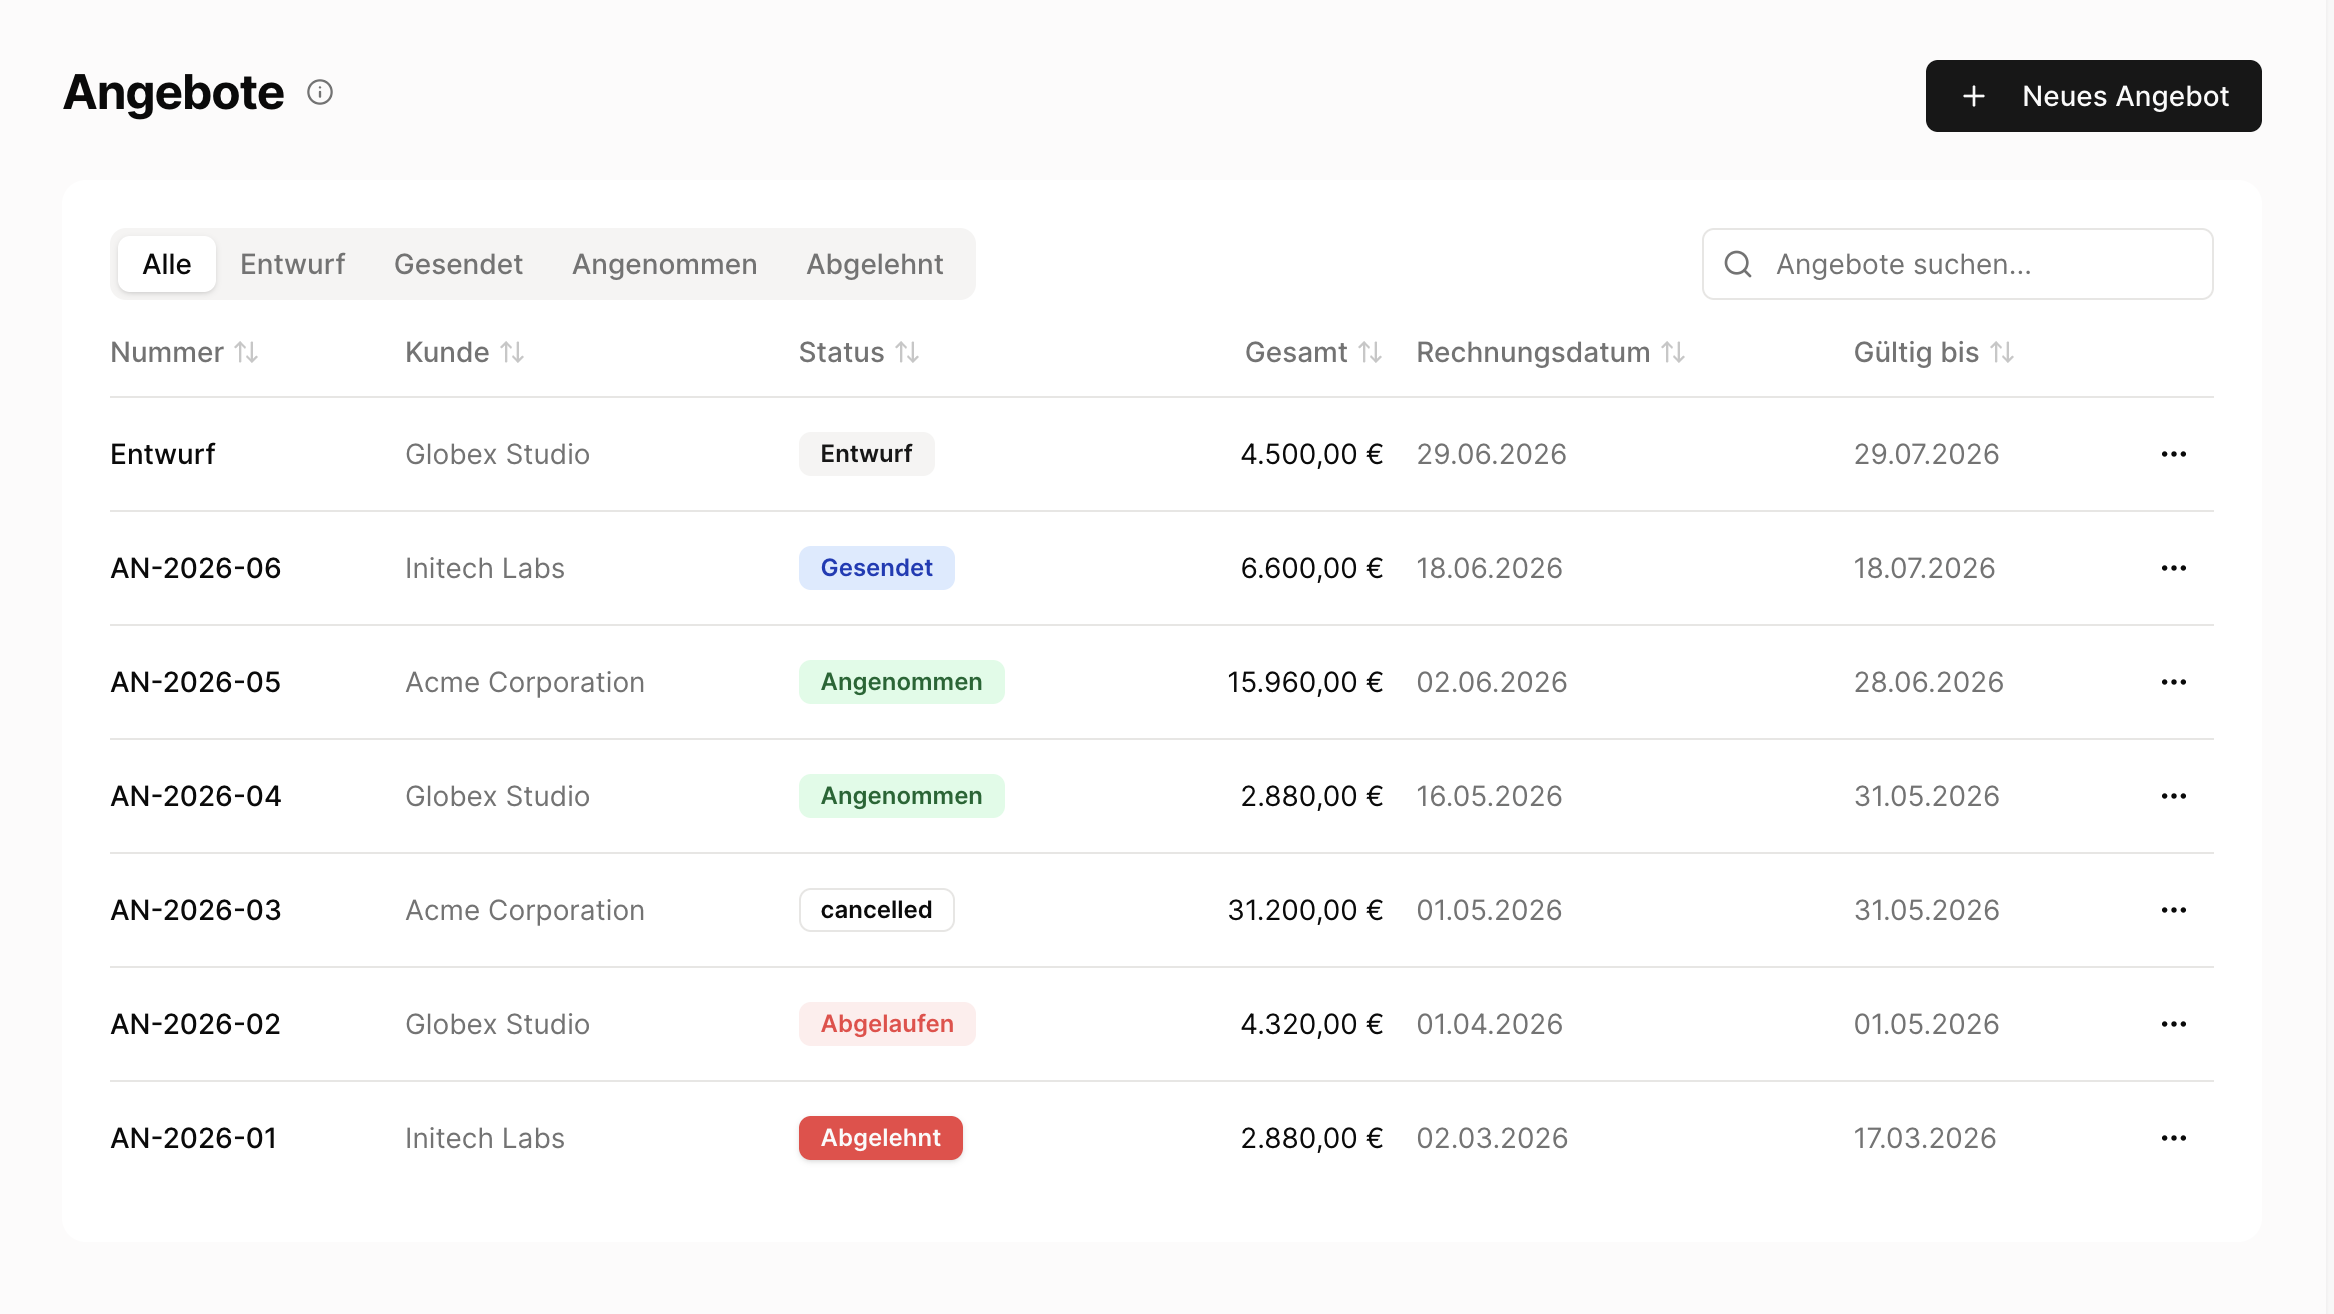Open actions menu for AN-2026-02
The image size is (2334, 1314).
[x=2174, y=1024]
